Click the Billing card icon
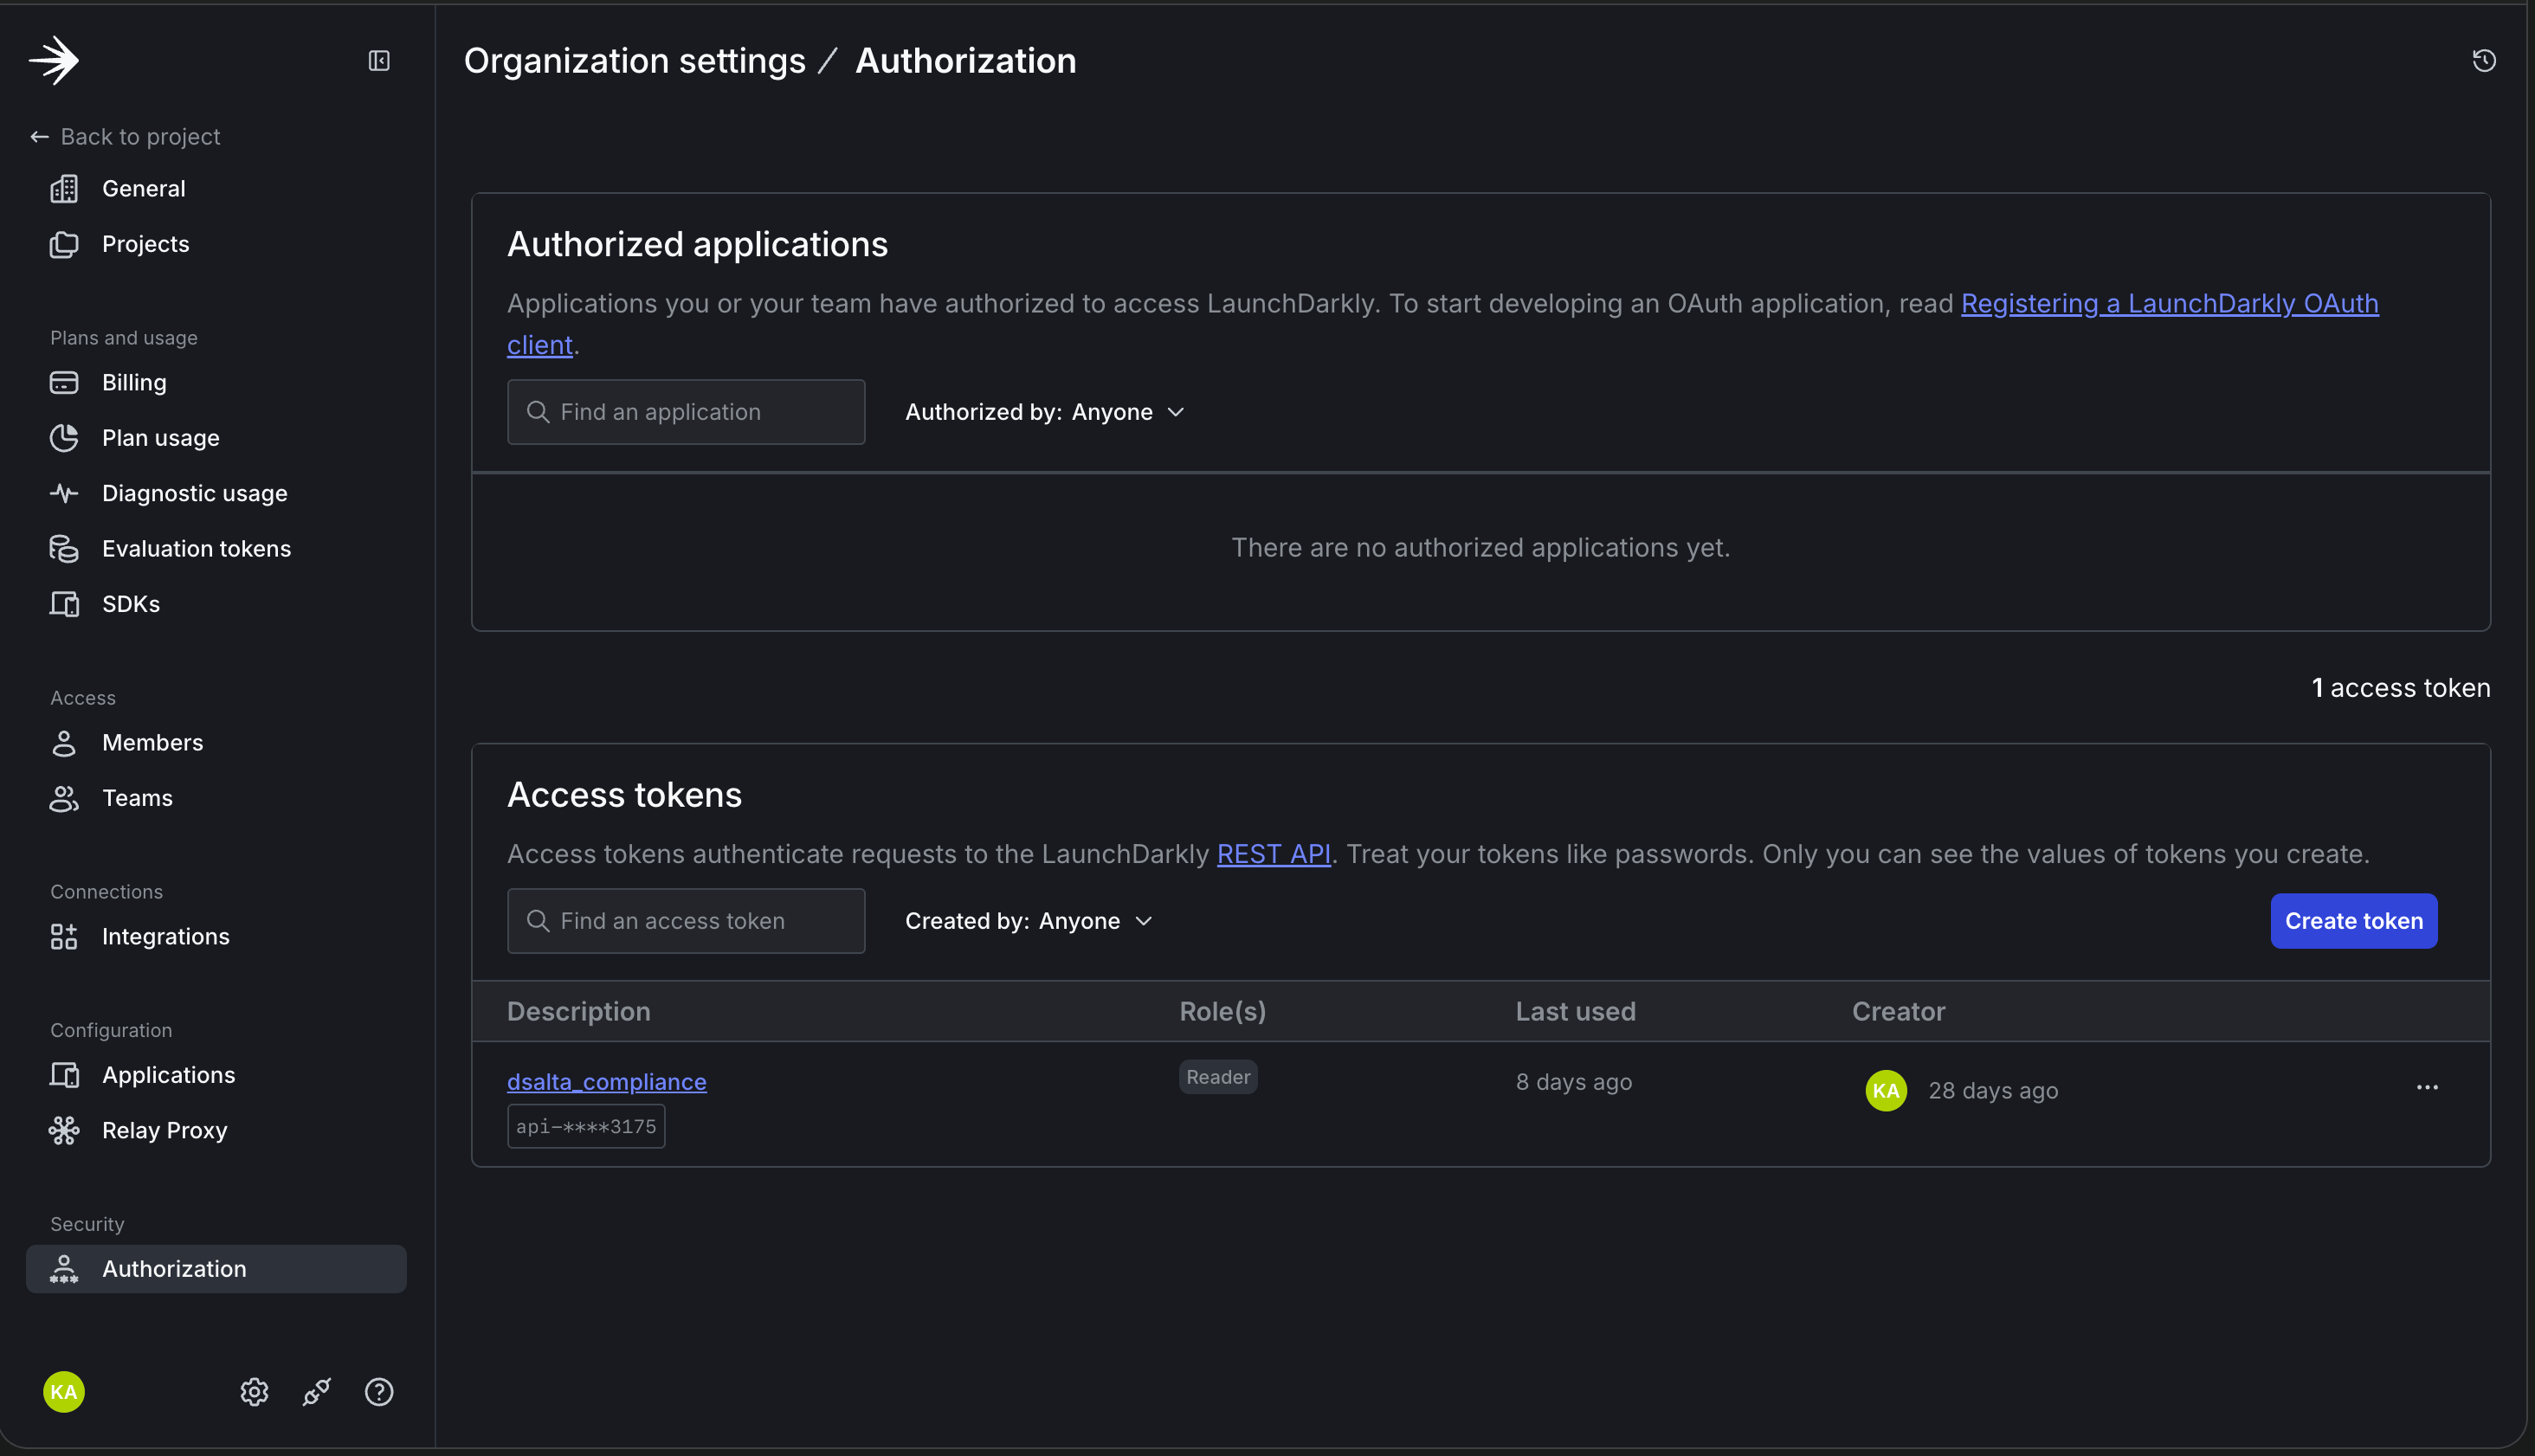2535x1456 pixels. tap(64, 383)
